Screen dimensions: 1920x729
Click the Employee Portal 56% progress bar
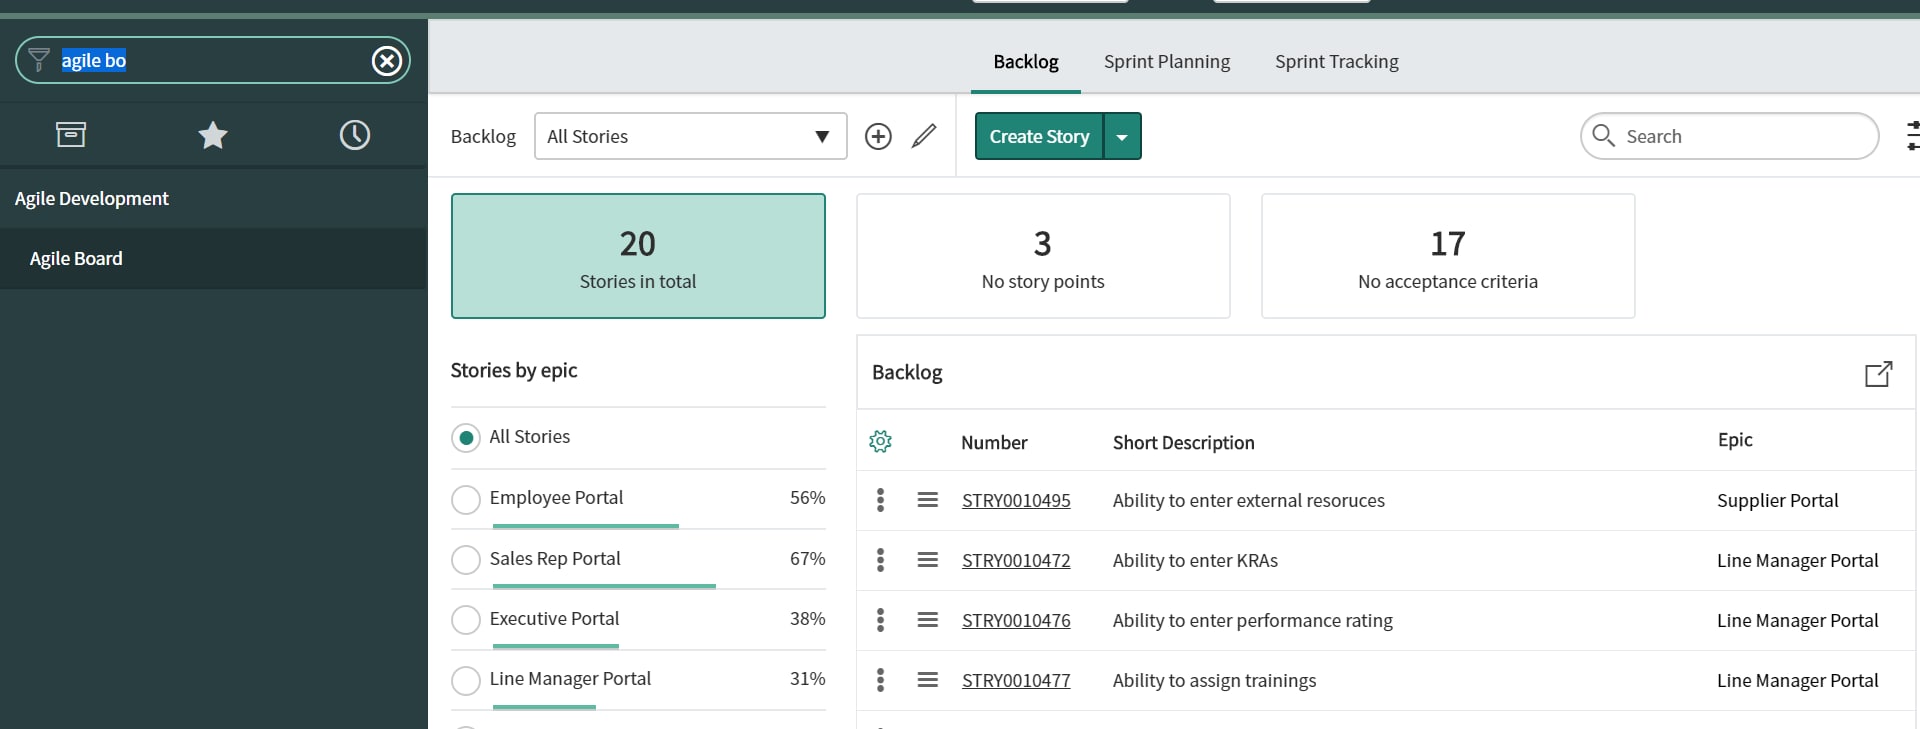(586, 526)
